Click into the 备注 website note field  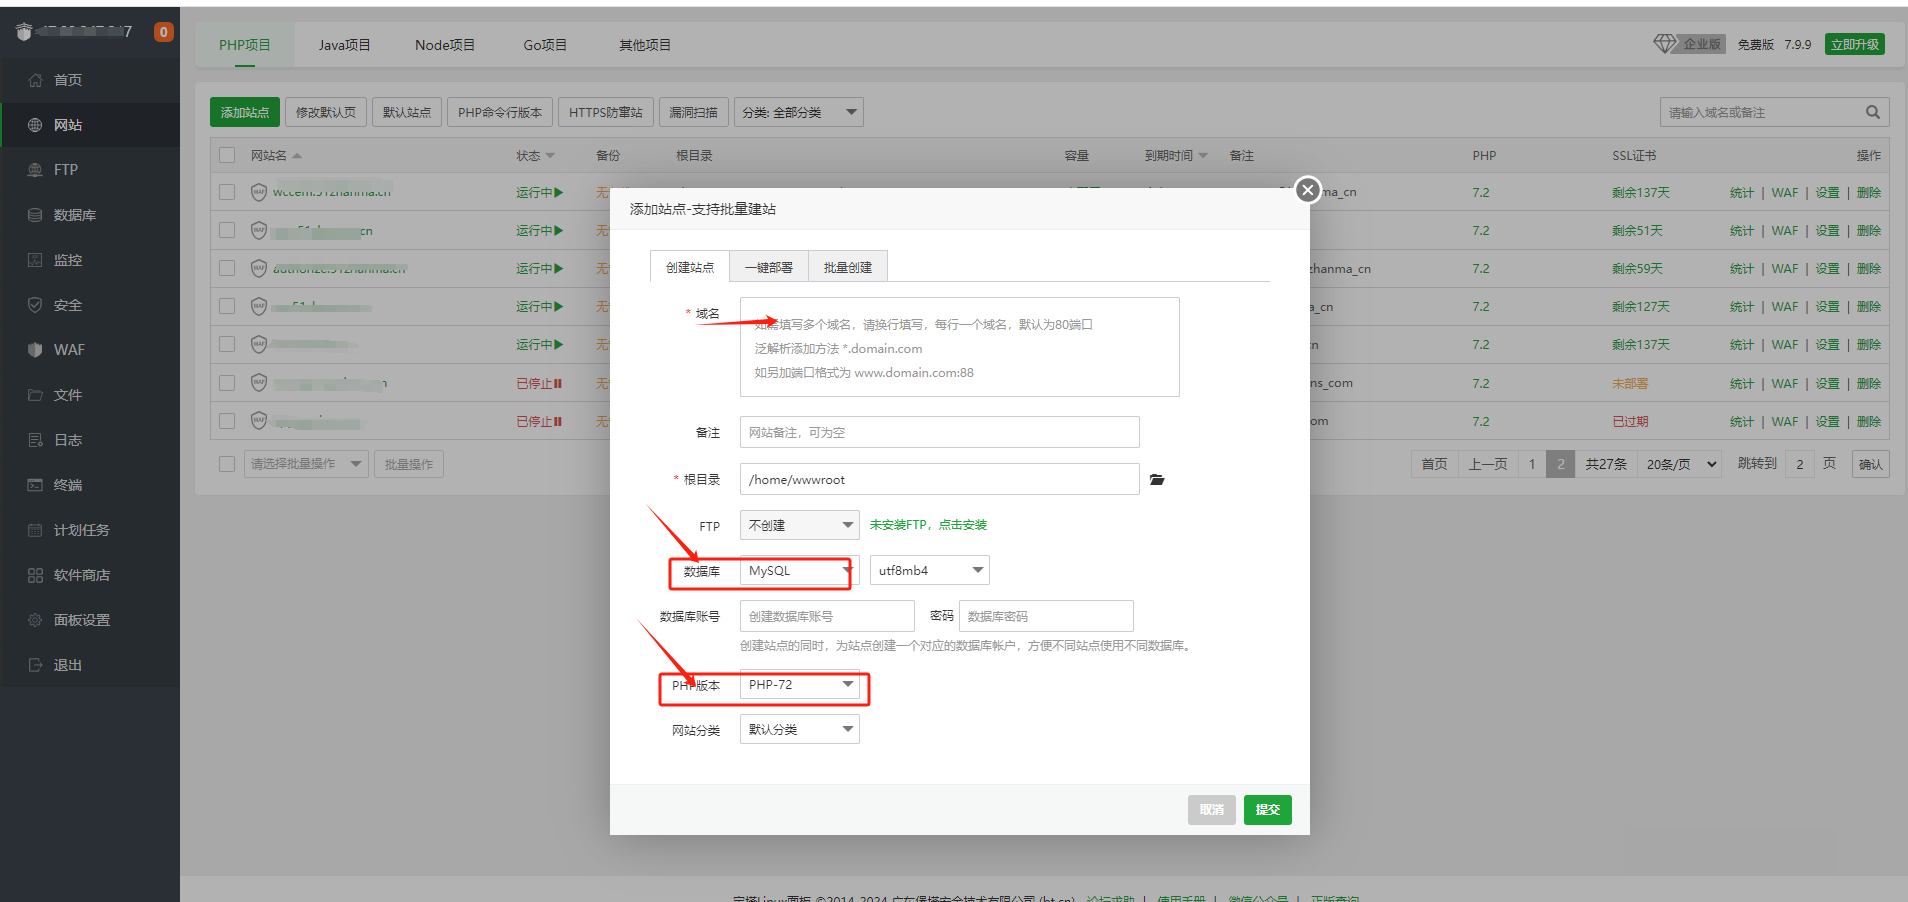[x=939, y=432]
